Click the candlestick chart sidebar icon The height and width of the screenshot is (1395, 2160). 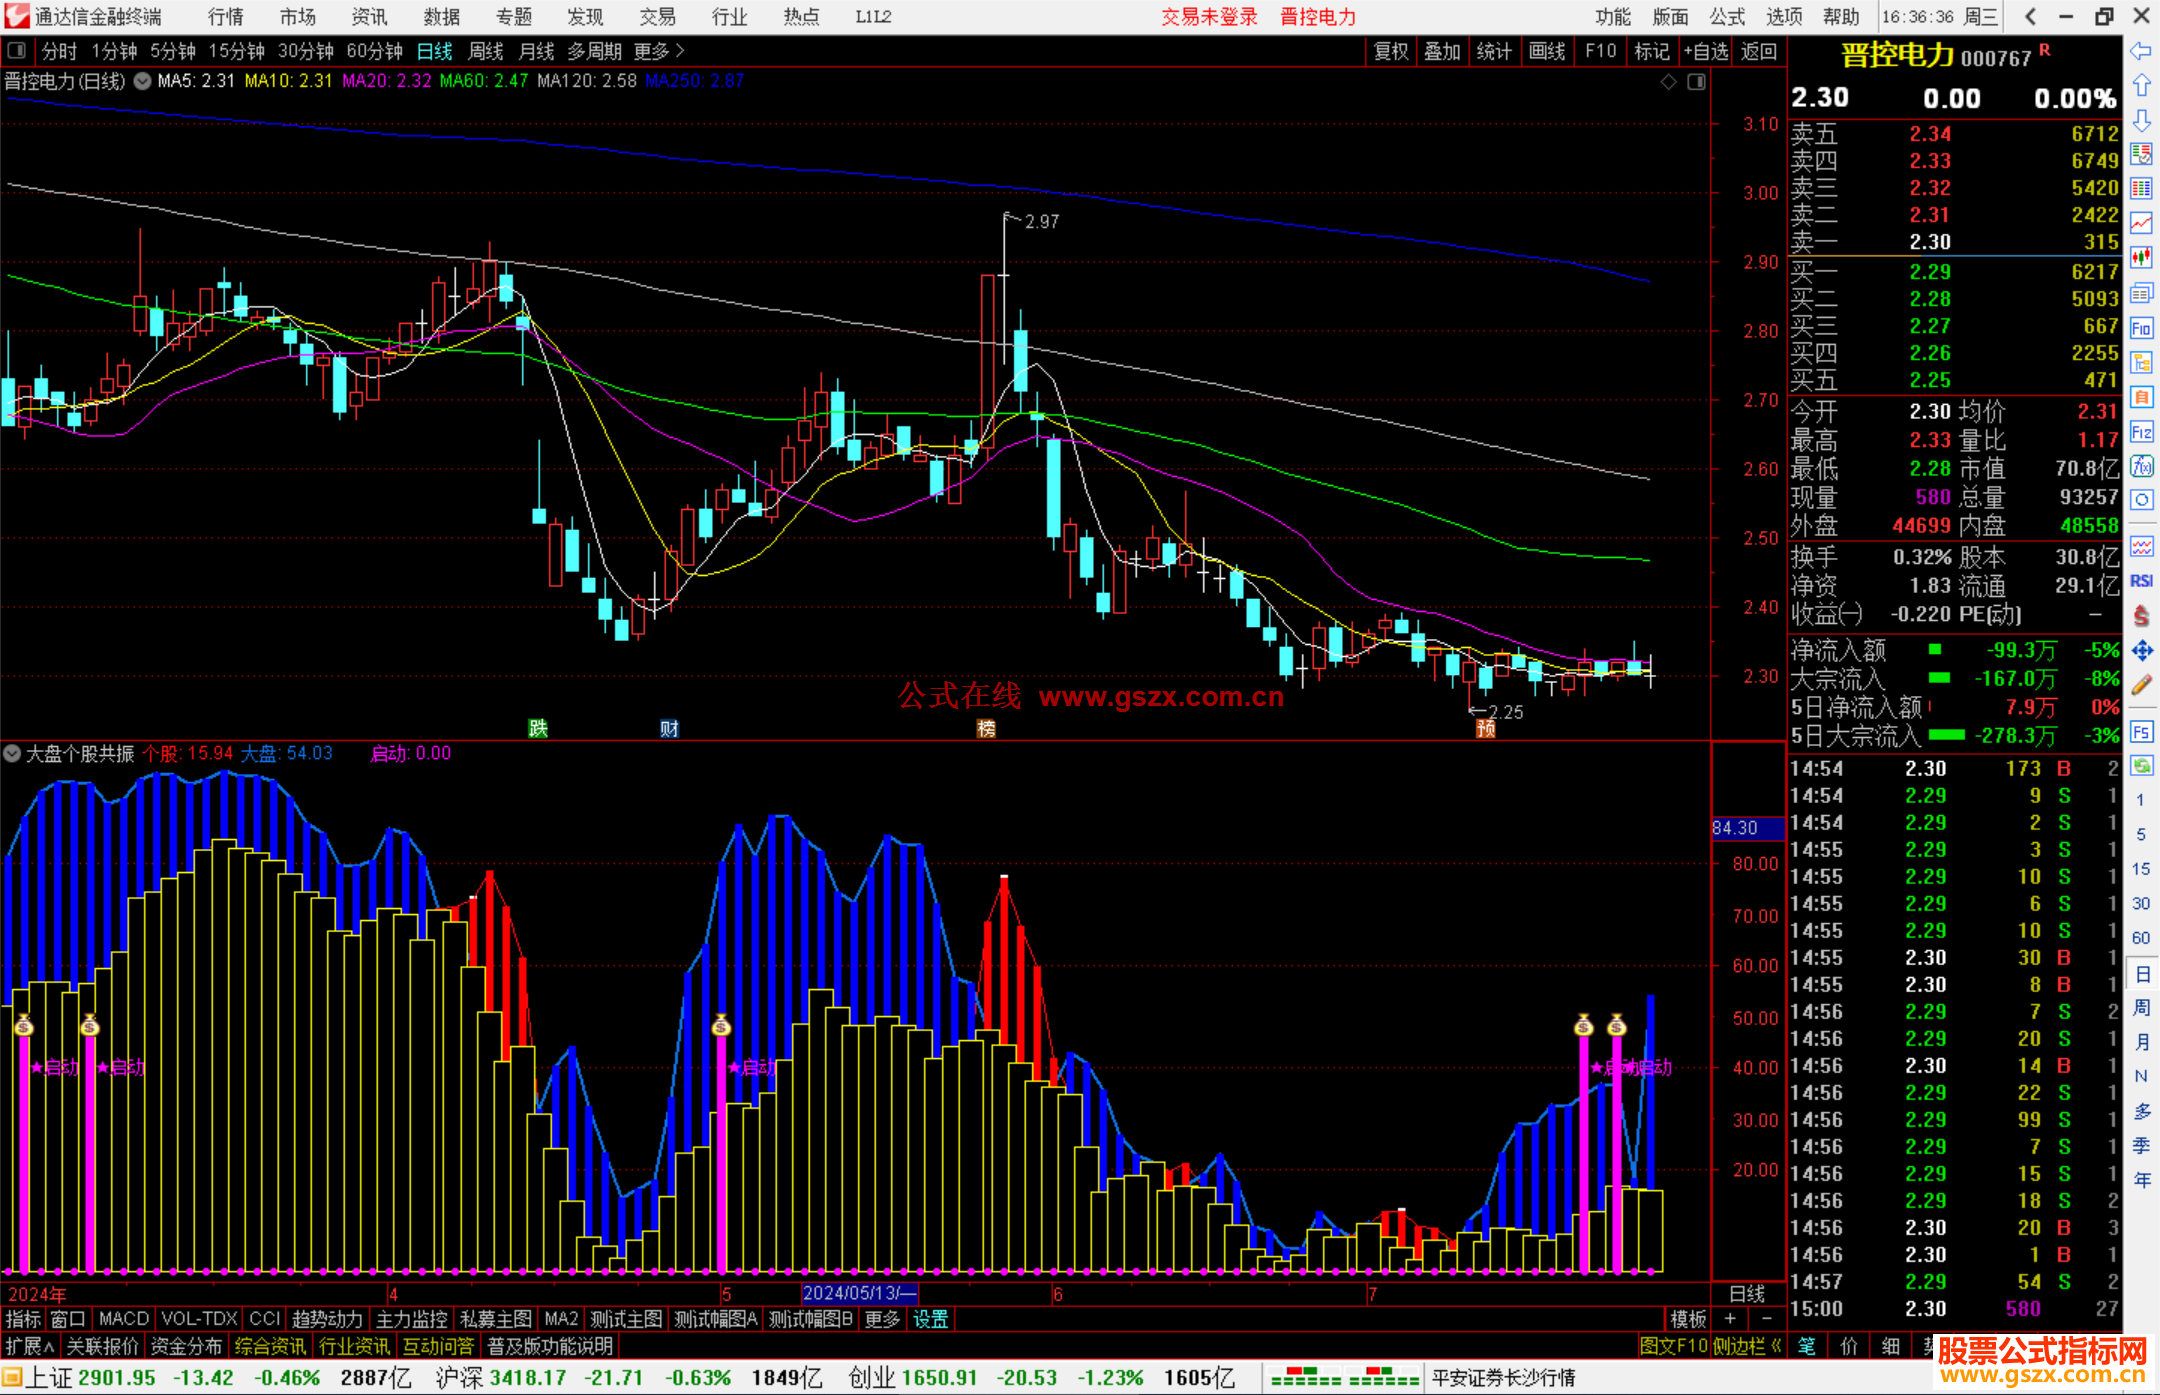[2141, 258]
